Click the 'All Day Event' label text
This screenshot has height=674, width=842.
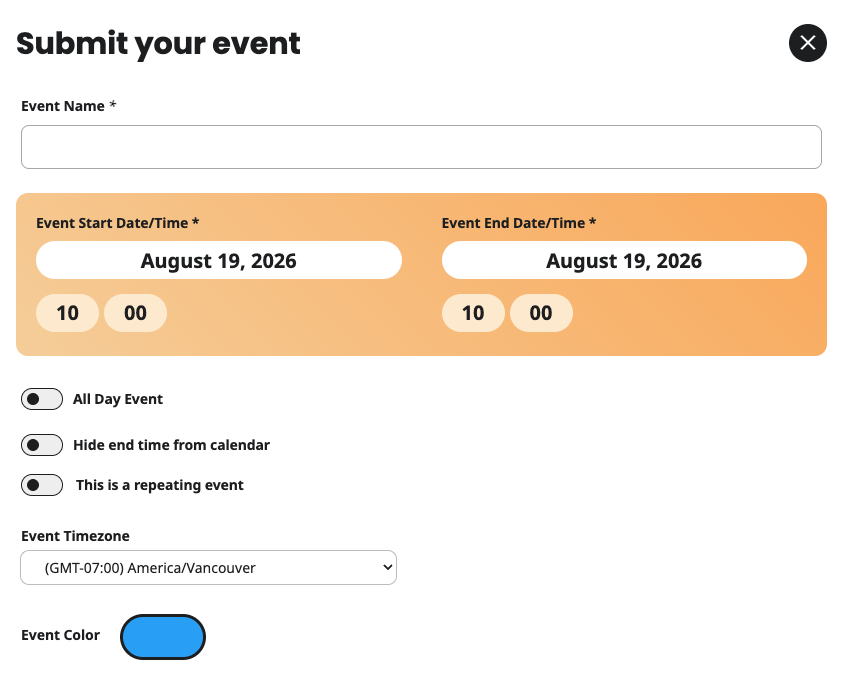point(118,399)
